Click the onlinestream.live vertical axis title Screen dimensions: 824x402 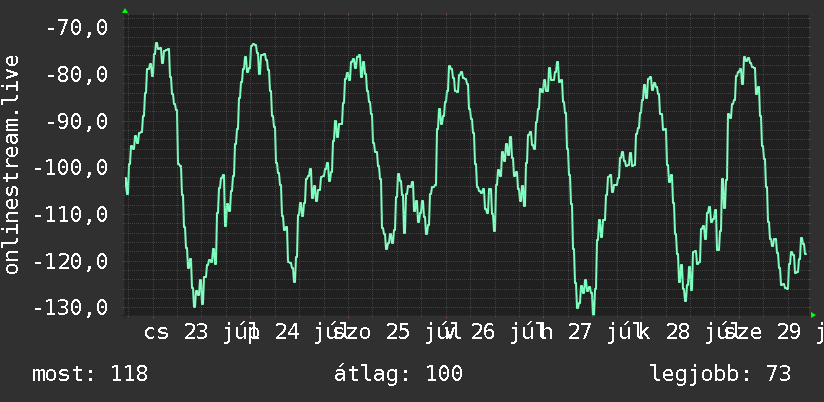pos(11,164)
